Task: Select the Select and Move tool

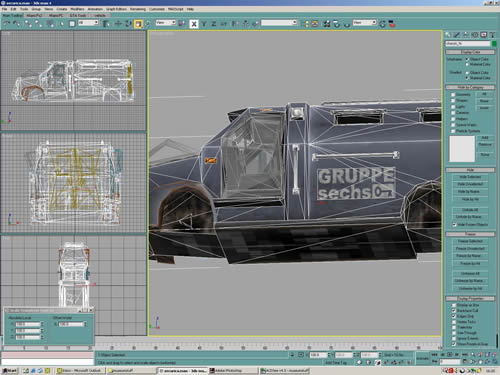Action: [x=118, y=24]
